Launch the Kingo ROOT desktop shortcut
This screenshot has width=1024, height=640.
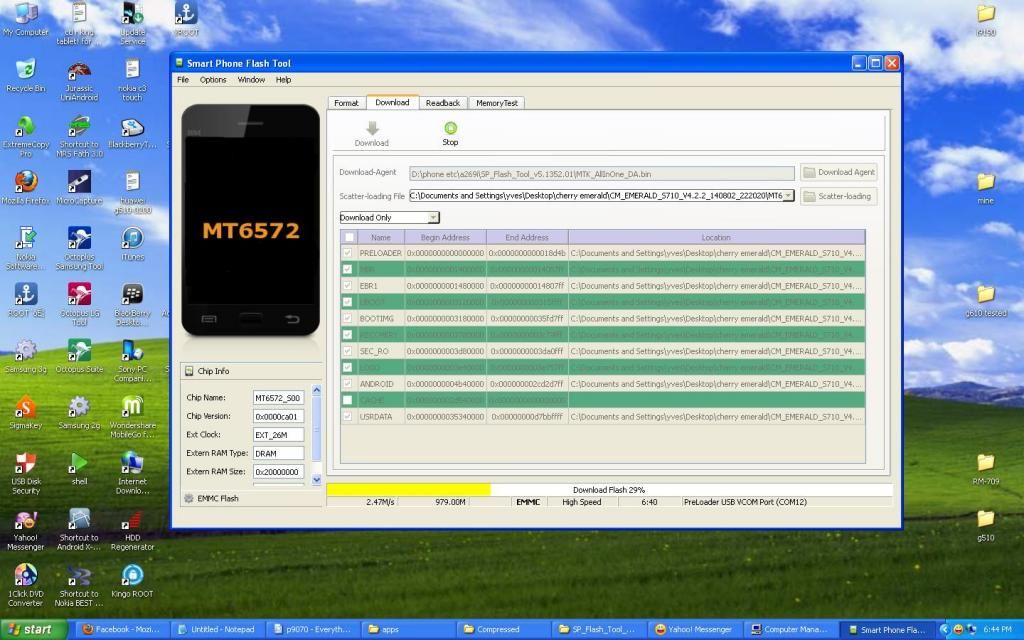pyautogui.click(x=132, y=576)
